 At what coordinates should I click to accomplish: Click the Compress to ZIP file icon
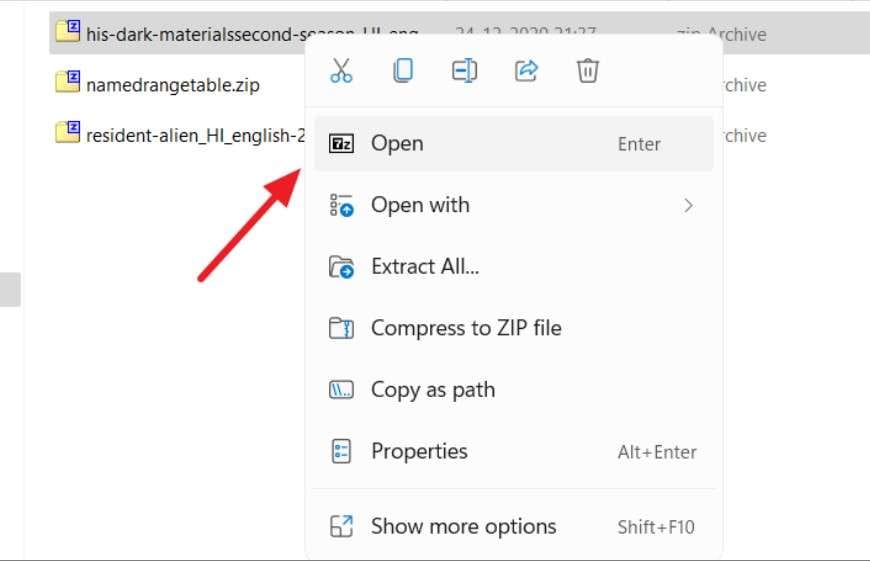[341, 329]
